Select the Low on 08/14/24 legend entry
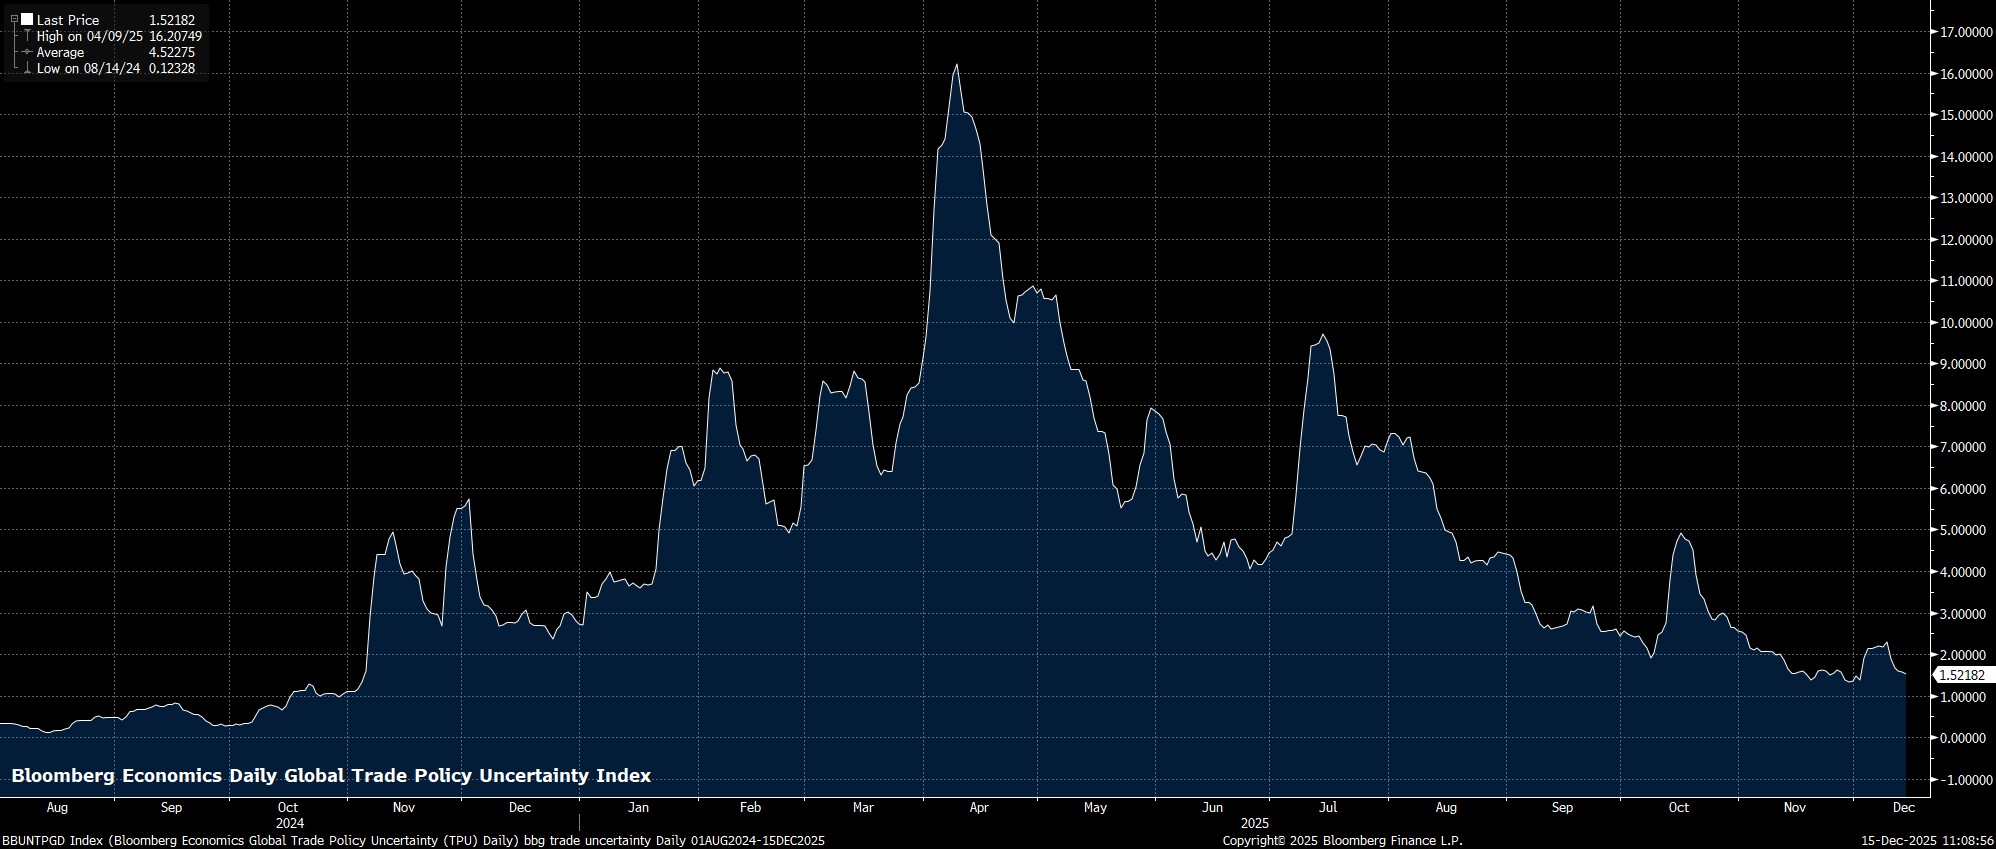Screen dimensions: 1996x849 click(88, 69)
